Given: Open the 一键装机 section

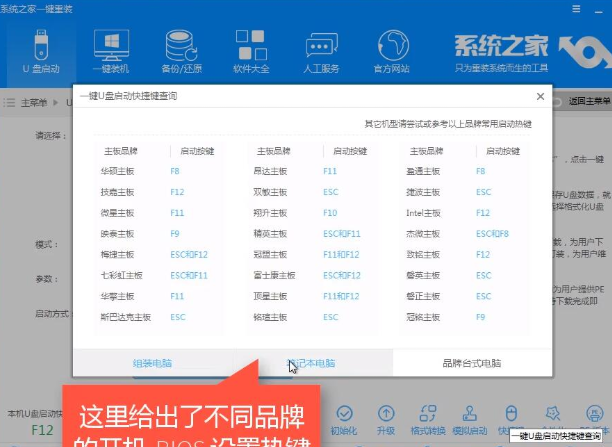Looking at the screenshot, I should point(110,50).
